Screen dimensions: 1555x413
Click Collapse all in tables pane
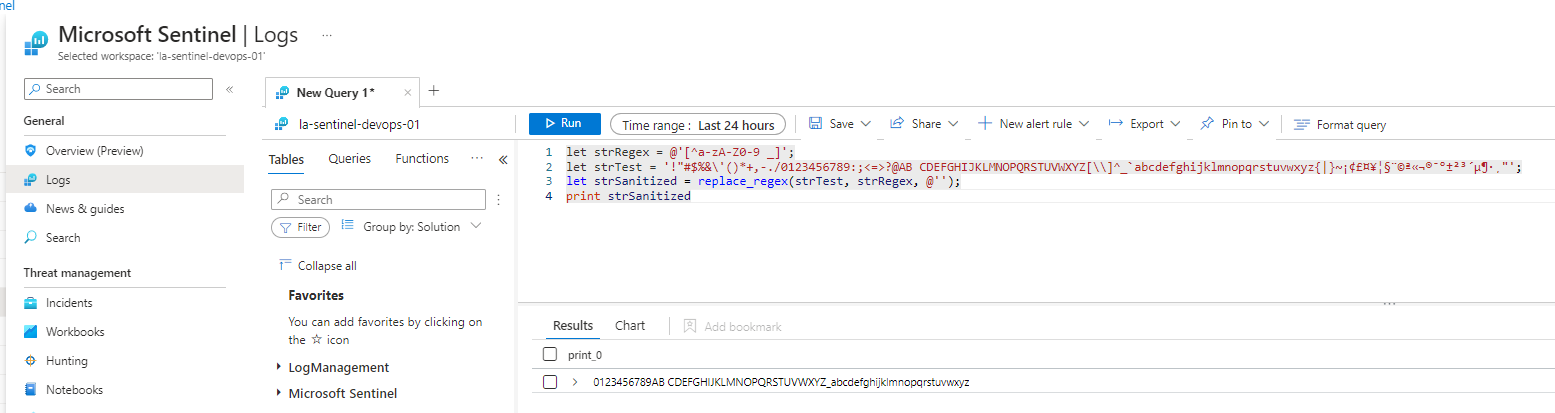pos(318,266)
